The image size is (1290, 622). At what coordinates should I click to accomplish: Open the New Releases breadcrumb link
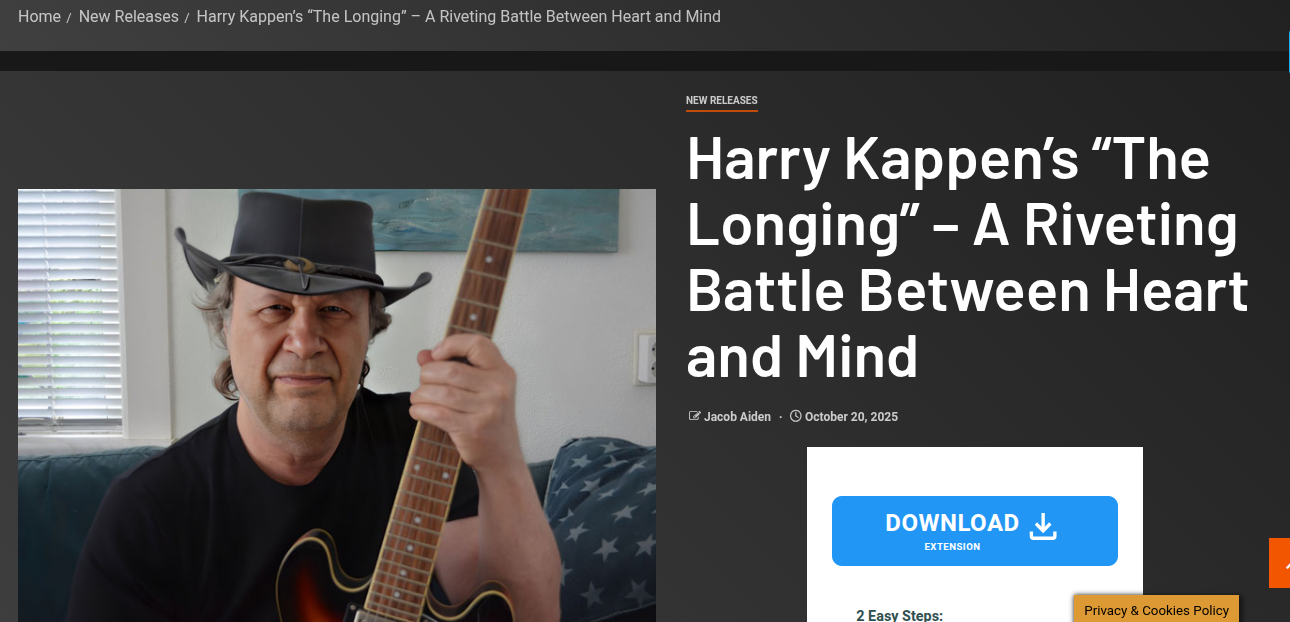pyautogui.click(x=128, y=17)
